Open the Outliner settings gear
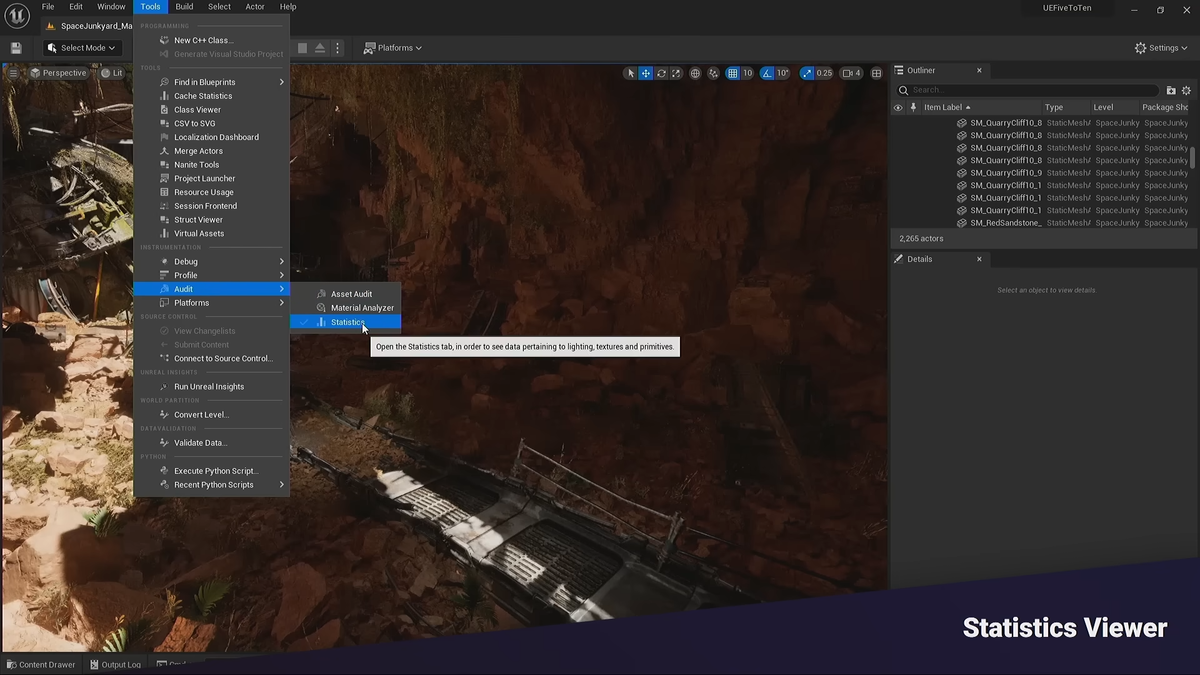This screenshot has height=675, width=1200. tap(1187, 90)
